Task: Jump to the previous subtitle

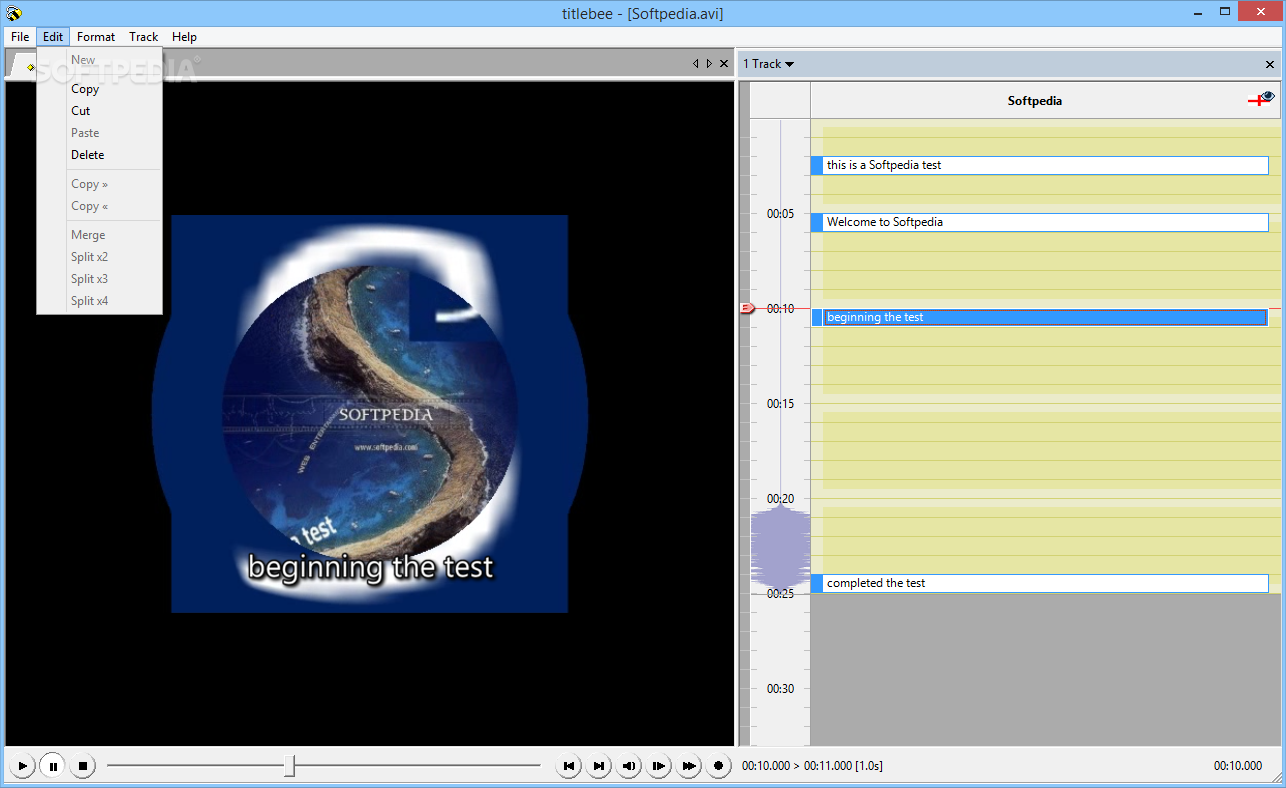Action: point(569,766)
